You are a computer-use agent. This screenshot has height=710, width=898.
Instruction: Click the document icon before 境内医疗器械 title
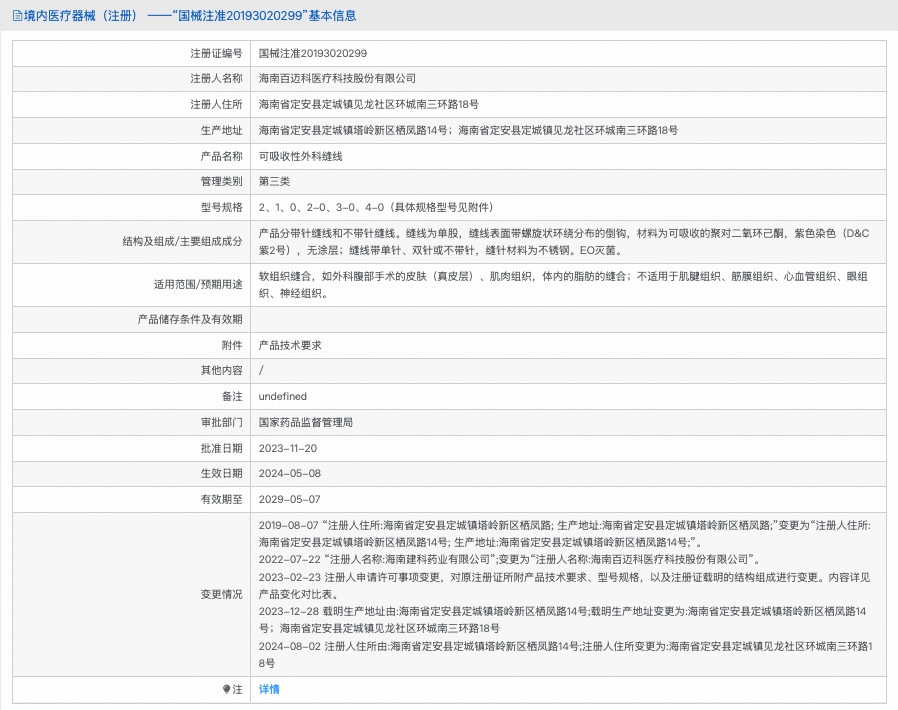coord(14,16)
